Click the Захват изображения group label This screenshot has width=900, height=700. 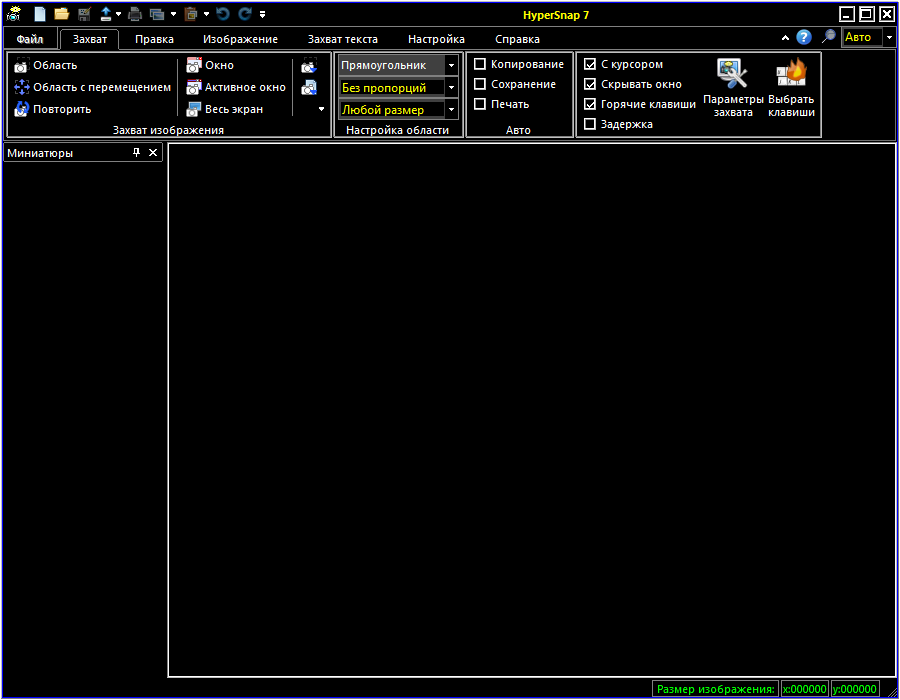tap(168, 130)
